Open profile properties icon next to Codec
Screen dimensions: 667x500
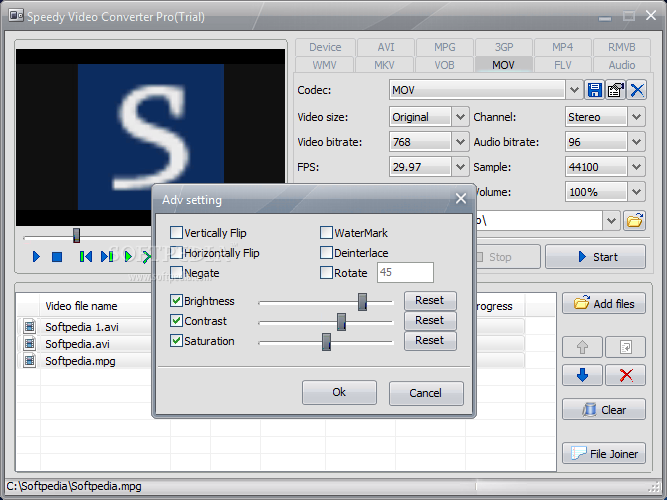pos(616,90)
